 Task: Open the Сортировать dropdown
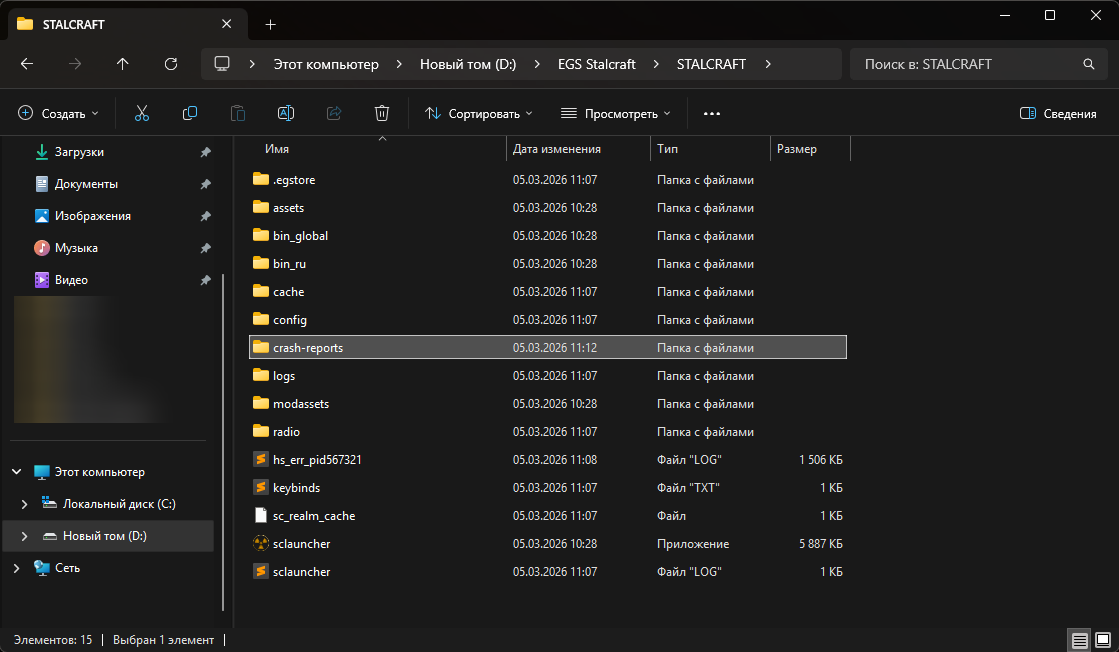479,114
